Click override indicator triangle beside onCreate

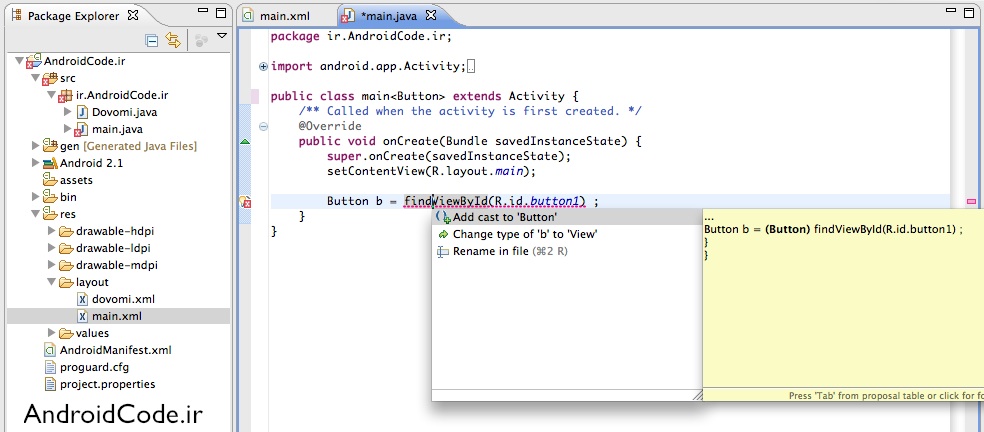[x=246, y=142]
